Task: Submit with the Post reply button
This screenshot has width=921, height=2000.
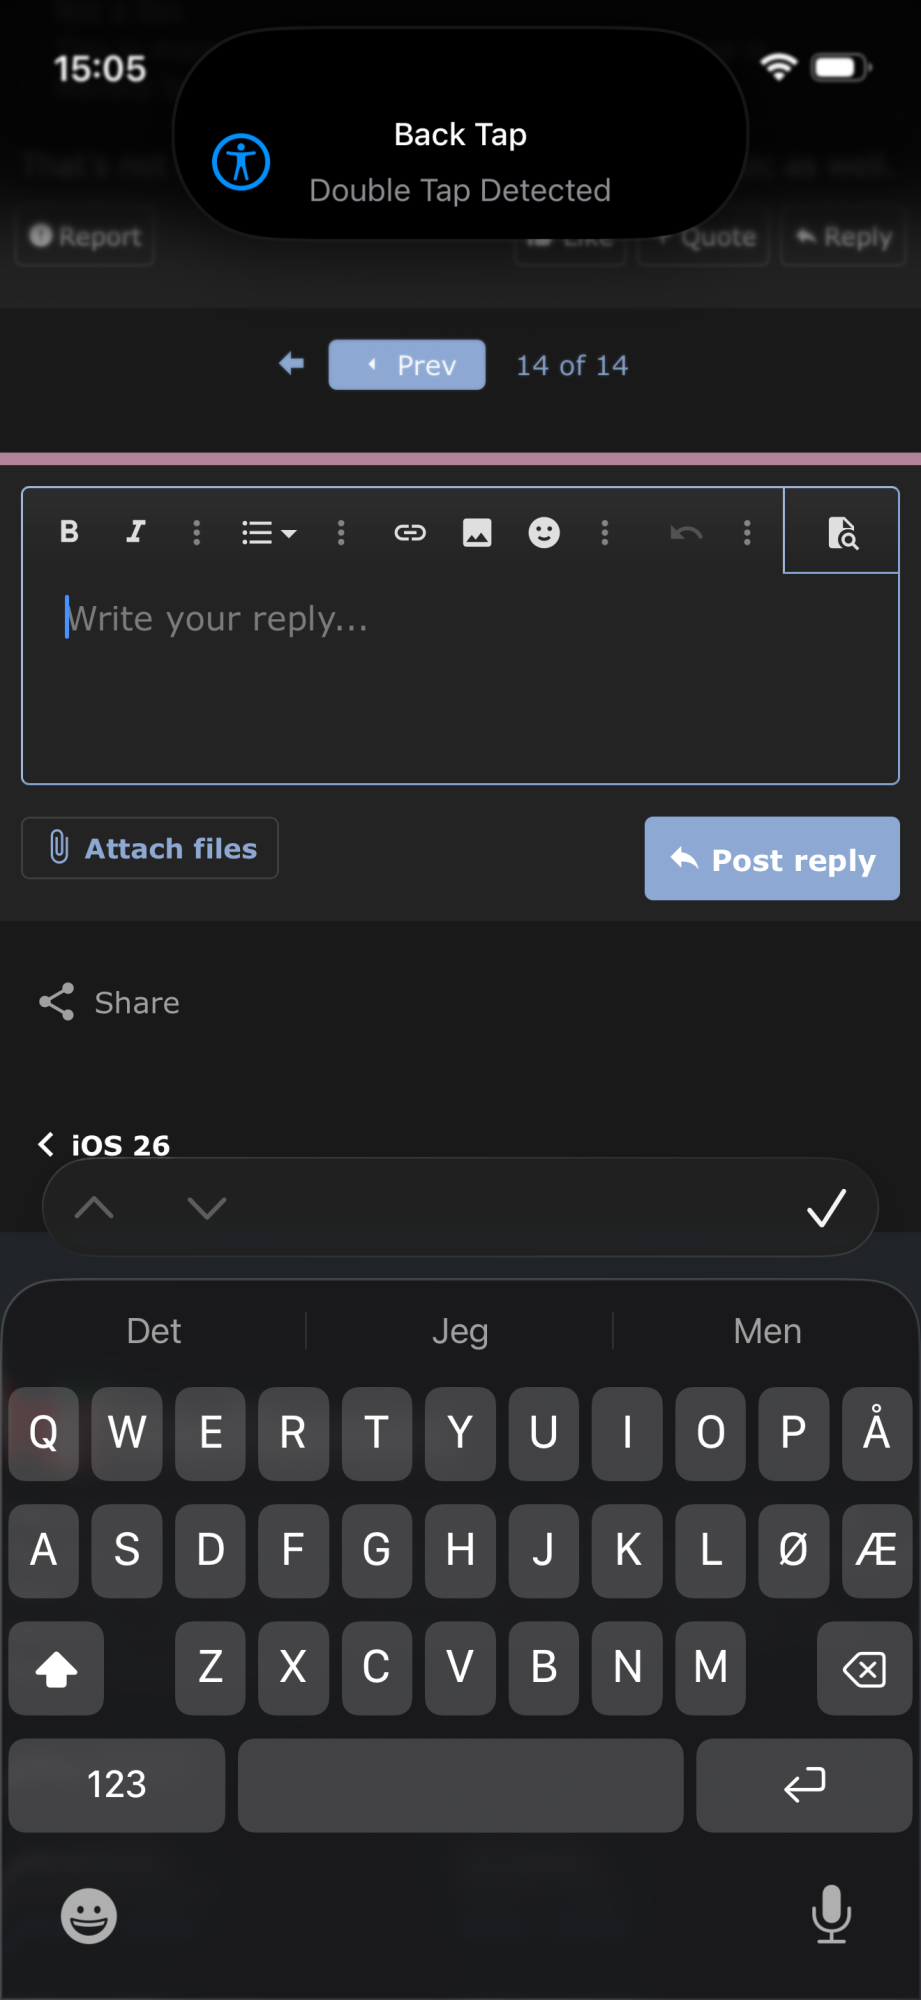Action: click(772, 859)
